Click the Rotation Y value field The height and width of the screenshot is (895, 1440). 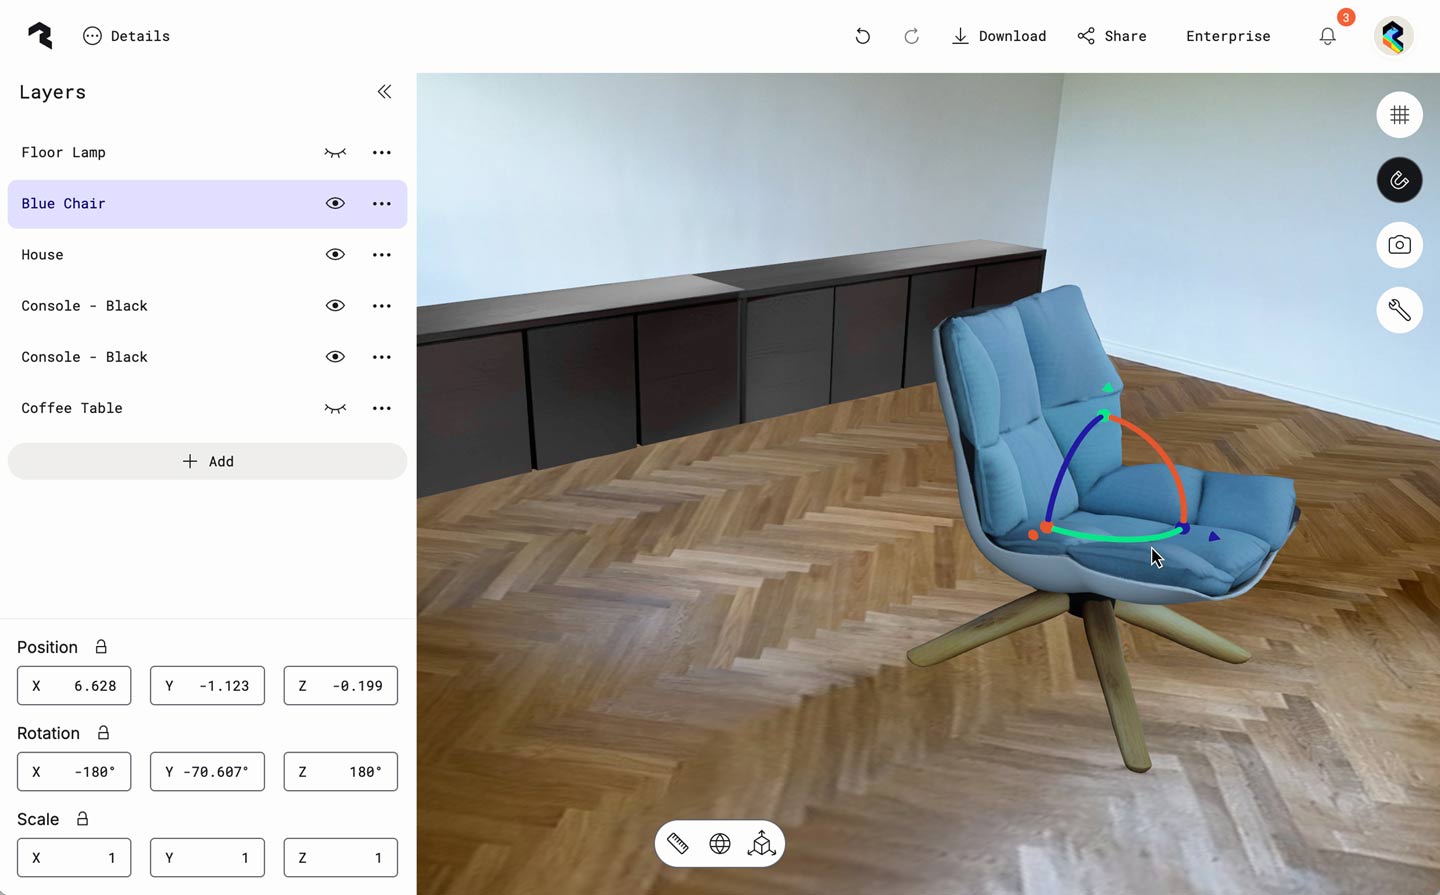click(207, 771)
